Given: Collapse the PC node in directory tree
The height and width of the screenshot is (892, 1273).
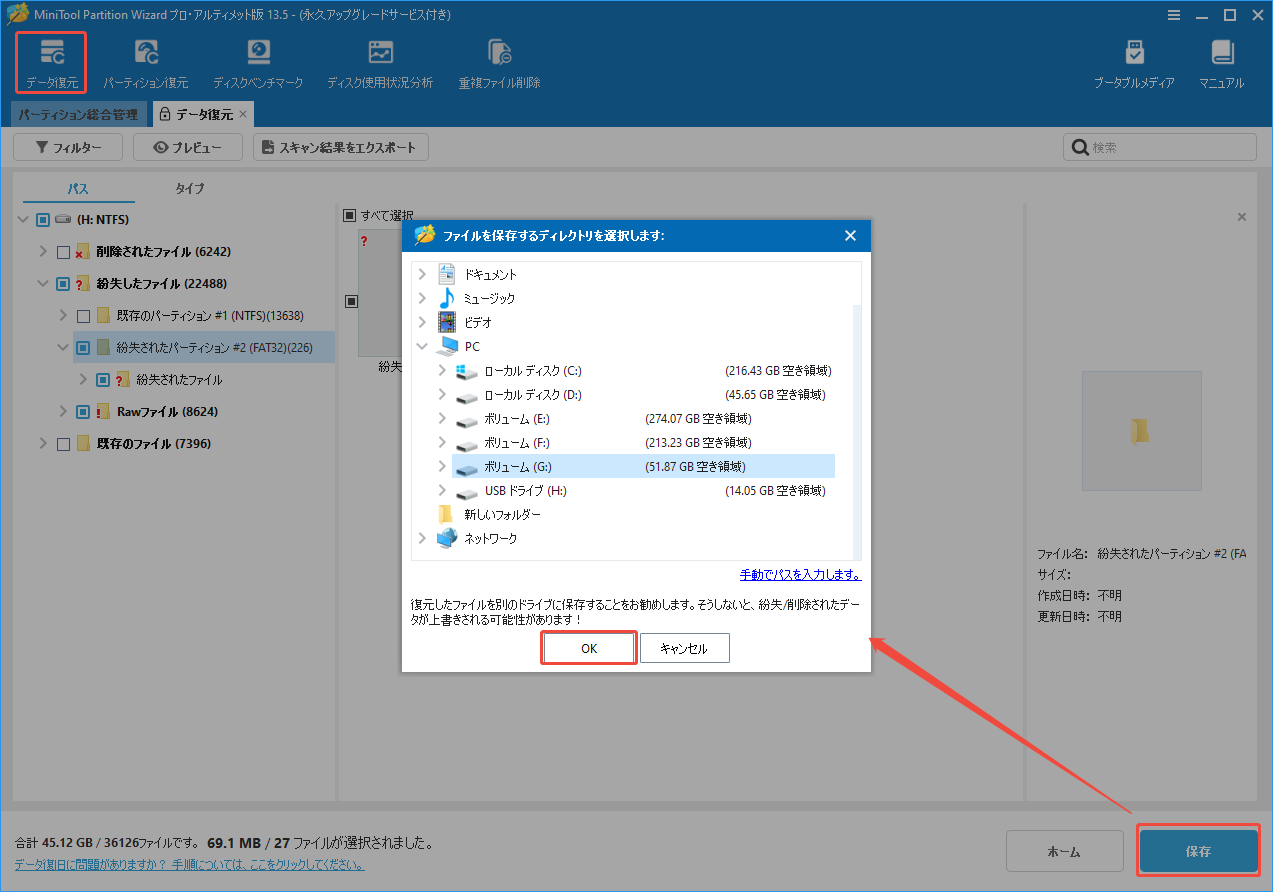Looking at the screenshot, I should click(x=421, y=346).
